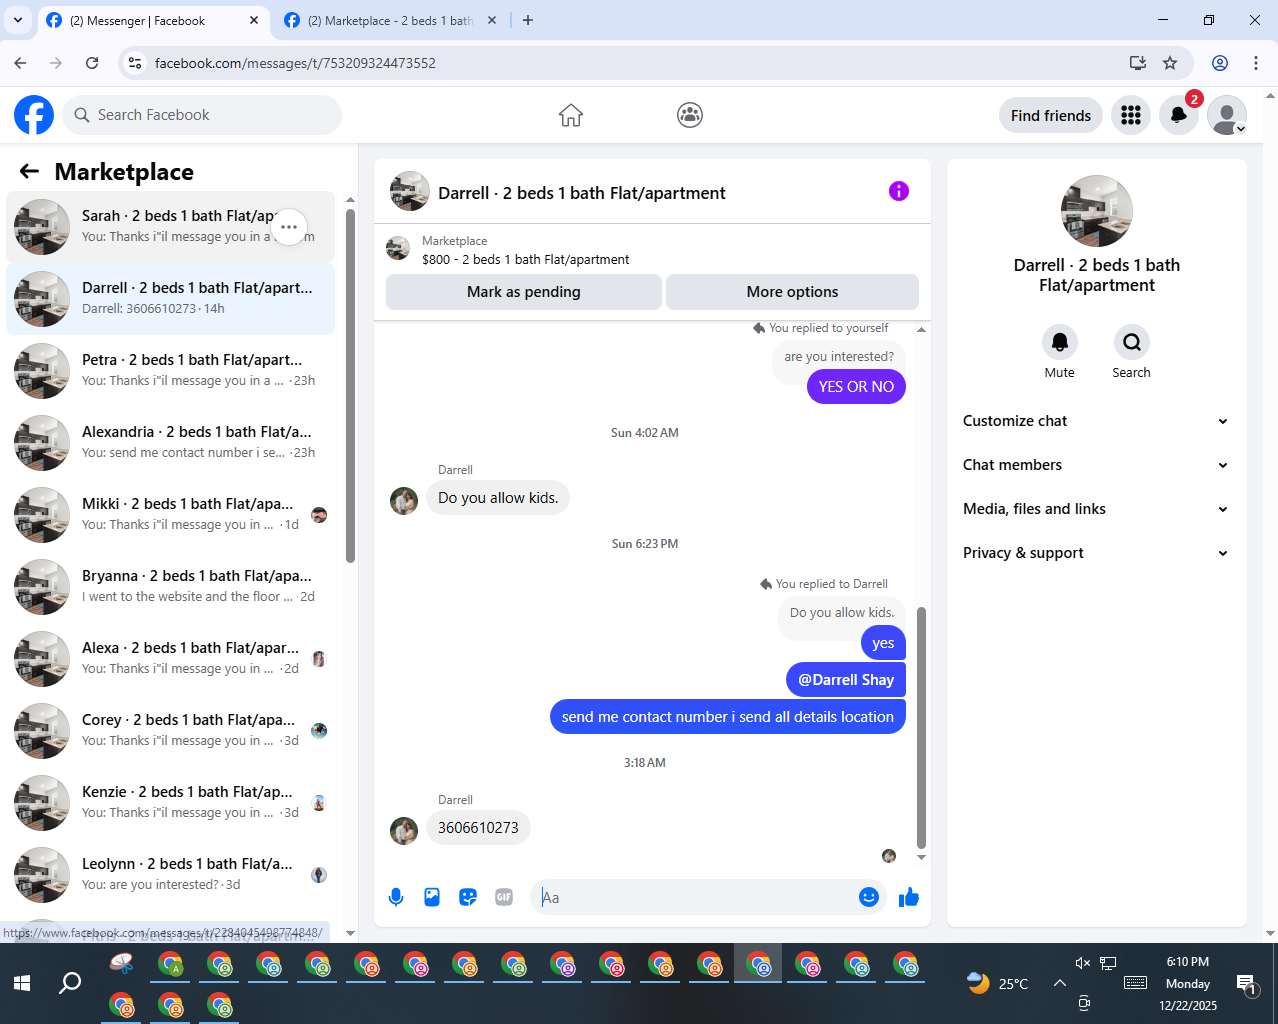Screen dimensions: 1278x1024
Task: Open Corey 2 beds conversation
Action: click(x=170, y=731)
